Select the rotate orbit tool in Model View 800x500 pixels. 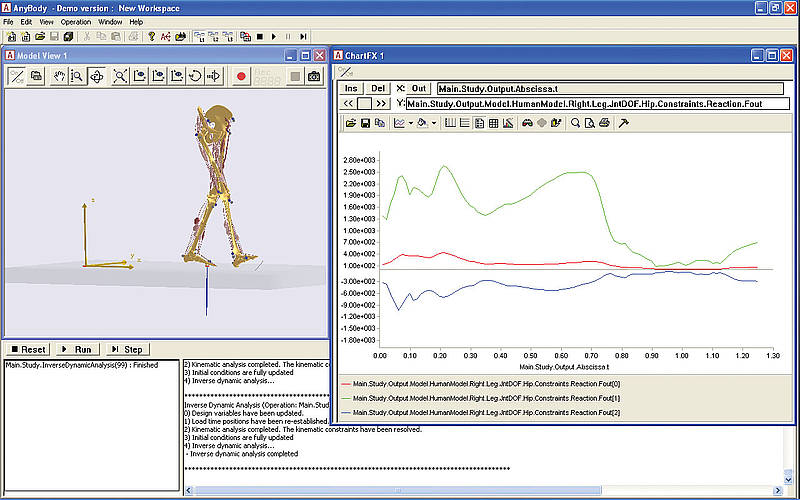pos(96,77)
